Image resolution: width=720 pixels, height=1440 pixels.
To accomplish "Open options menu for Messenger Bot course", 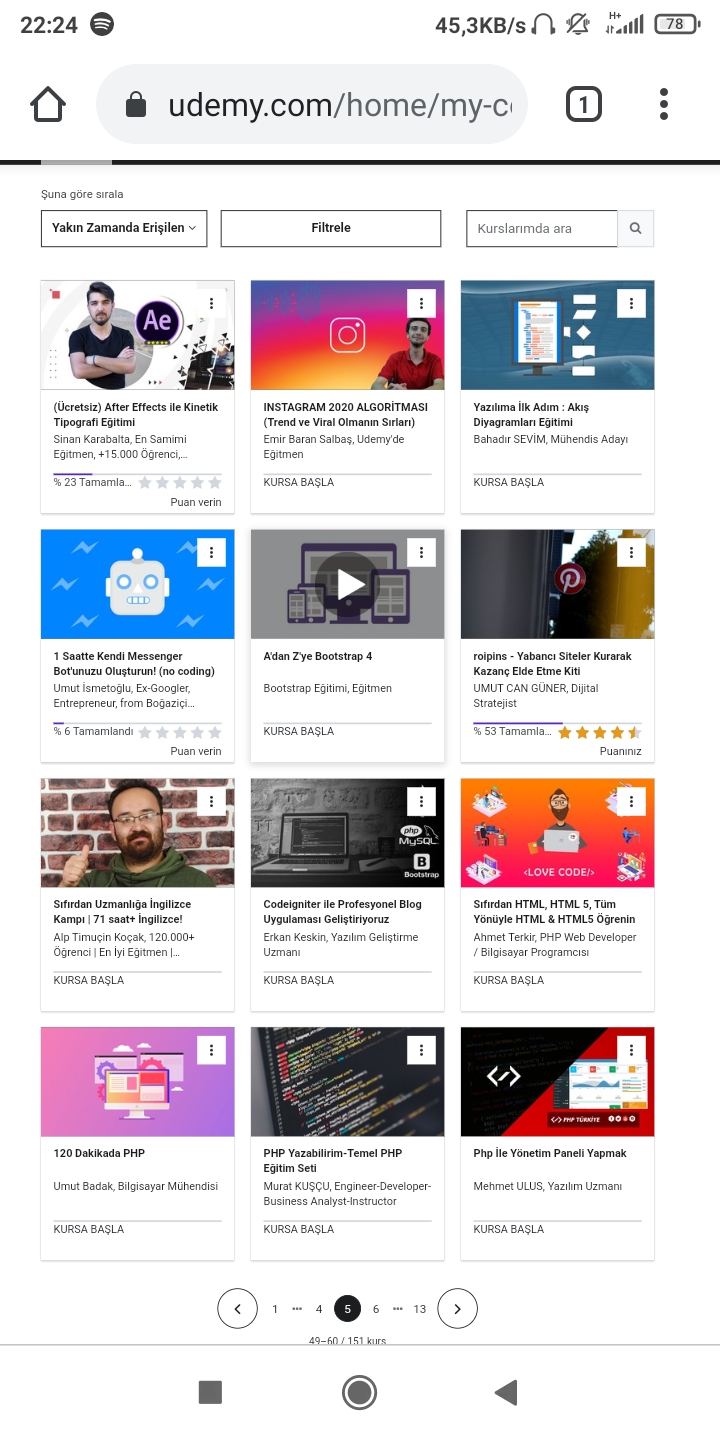I will tap(211, 553).
